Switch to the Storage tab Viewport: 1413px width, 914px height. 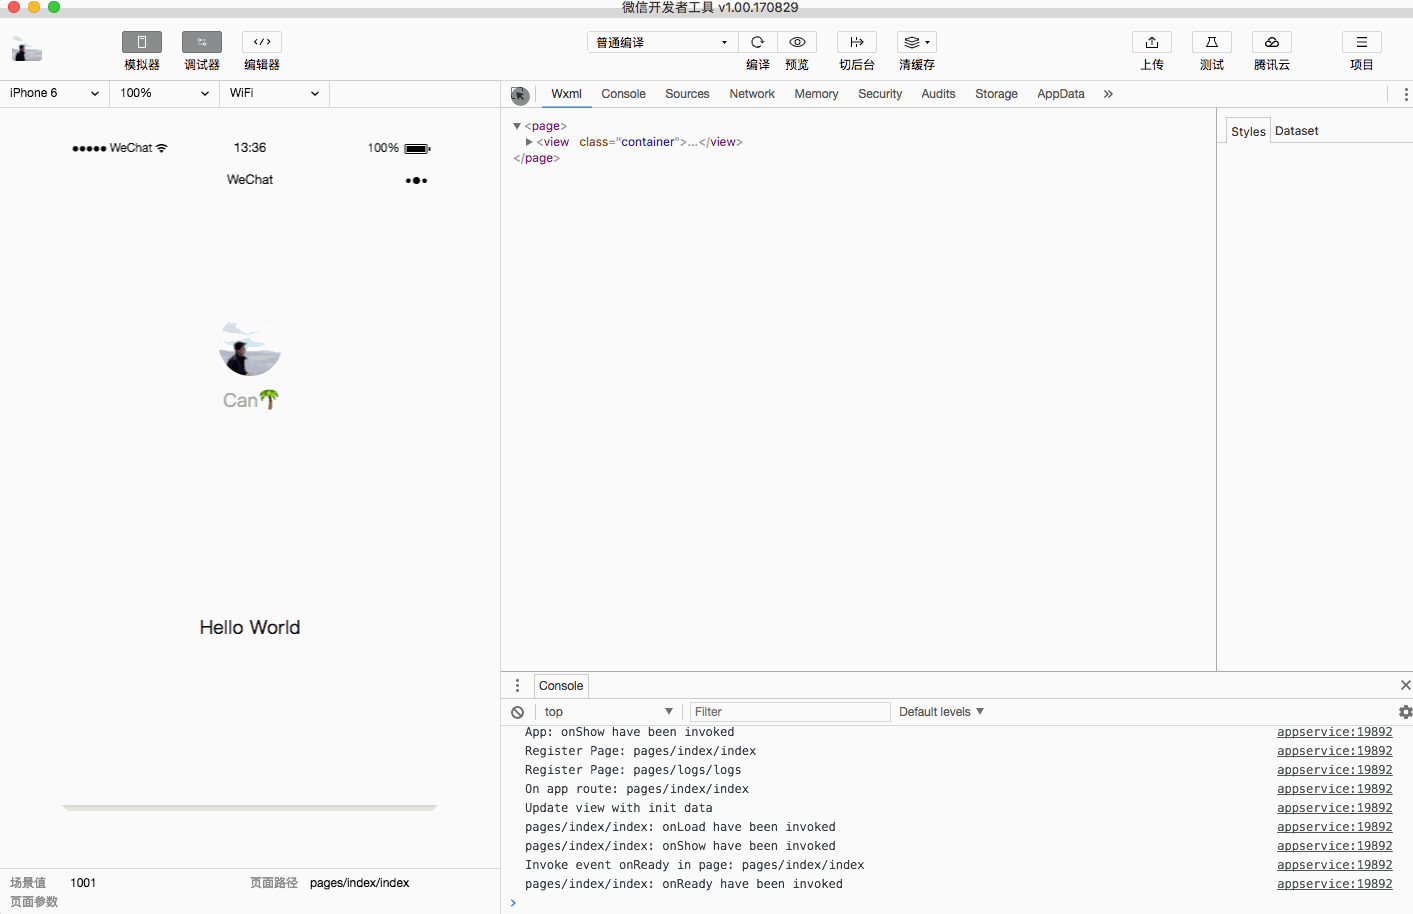tap(996, 94)
